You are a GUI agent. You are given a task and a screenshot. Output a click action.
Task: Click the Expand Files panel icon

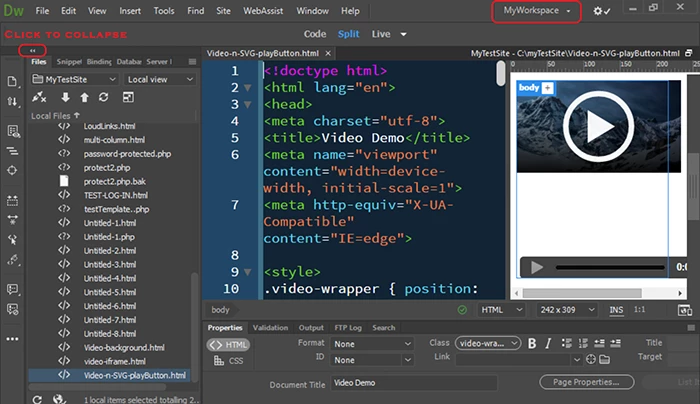128,97
